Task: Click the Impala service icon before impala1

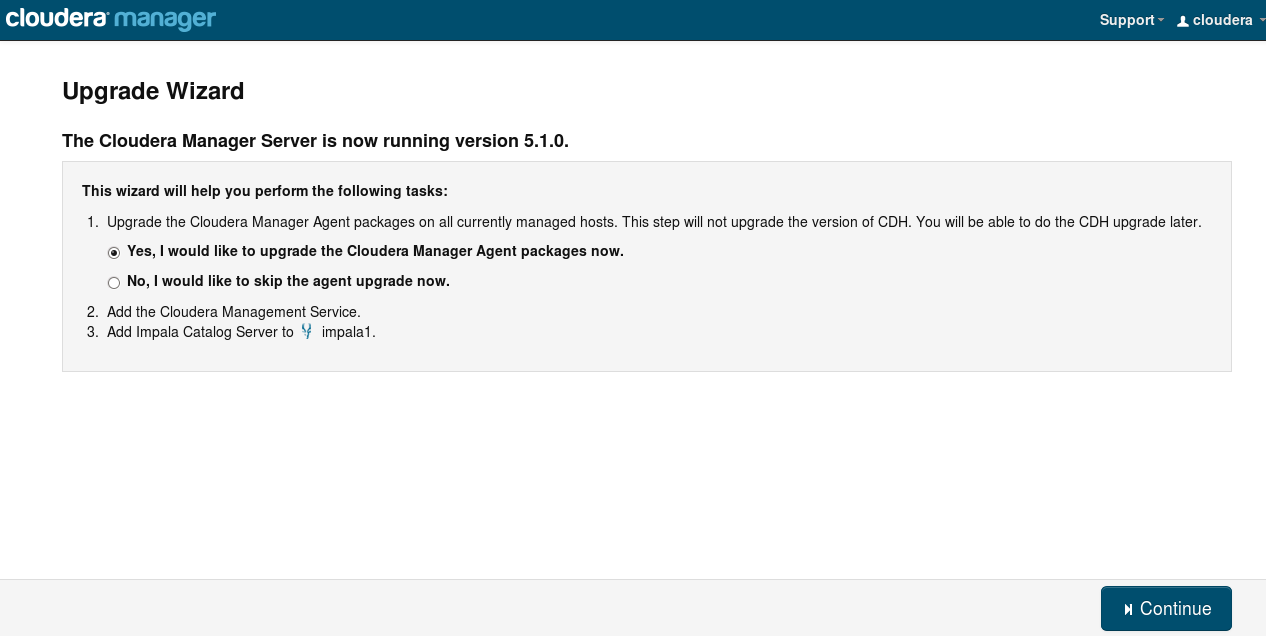Action: coord(307,331)
